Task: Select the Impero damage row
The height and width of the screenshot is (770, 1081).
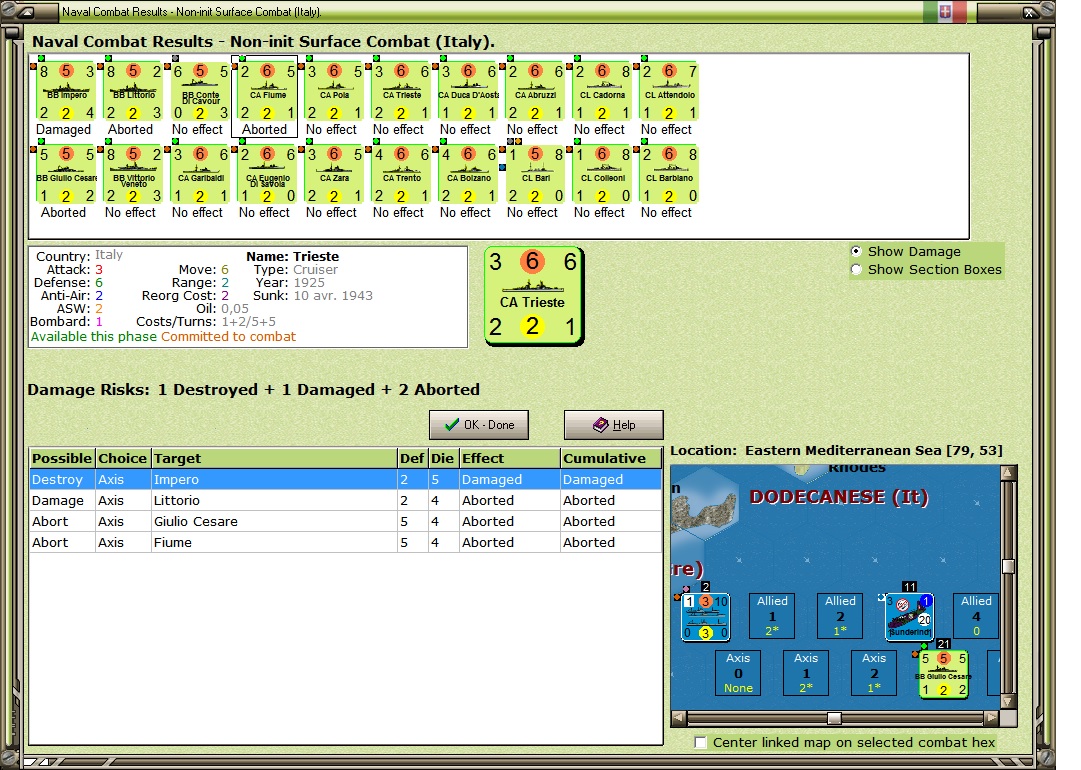Action: 345,480
